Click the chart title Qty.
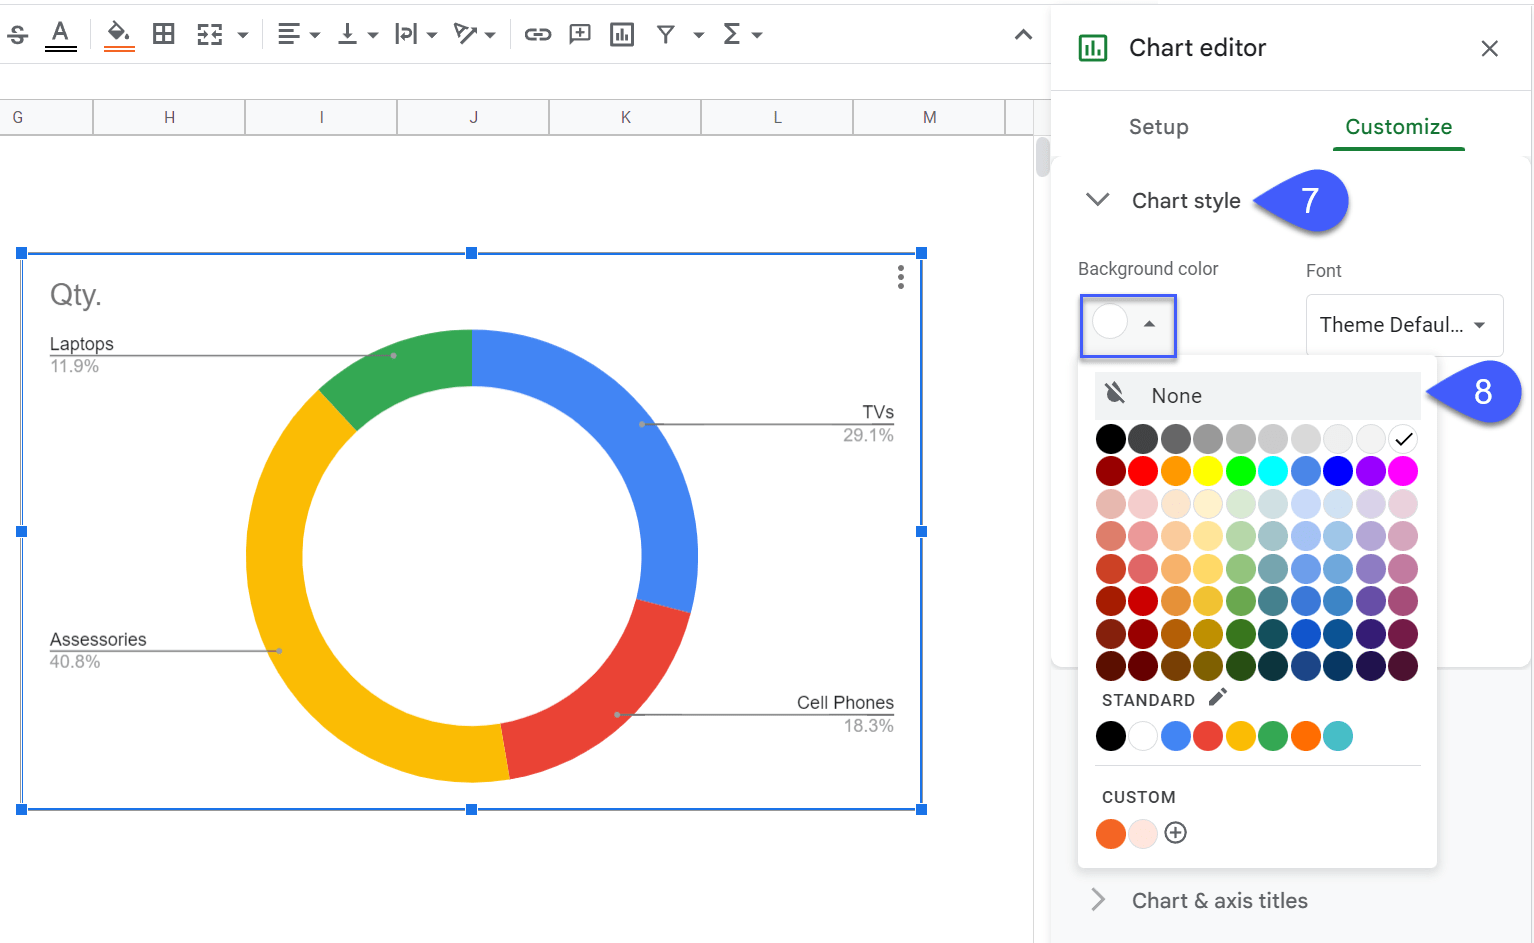Viewport: 1534px width, 943px height. click(x=76, y=295)
